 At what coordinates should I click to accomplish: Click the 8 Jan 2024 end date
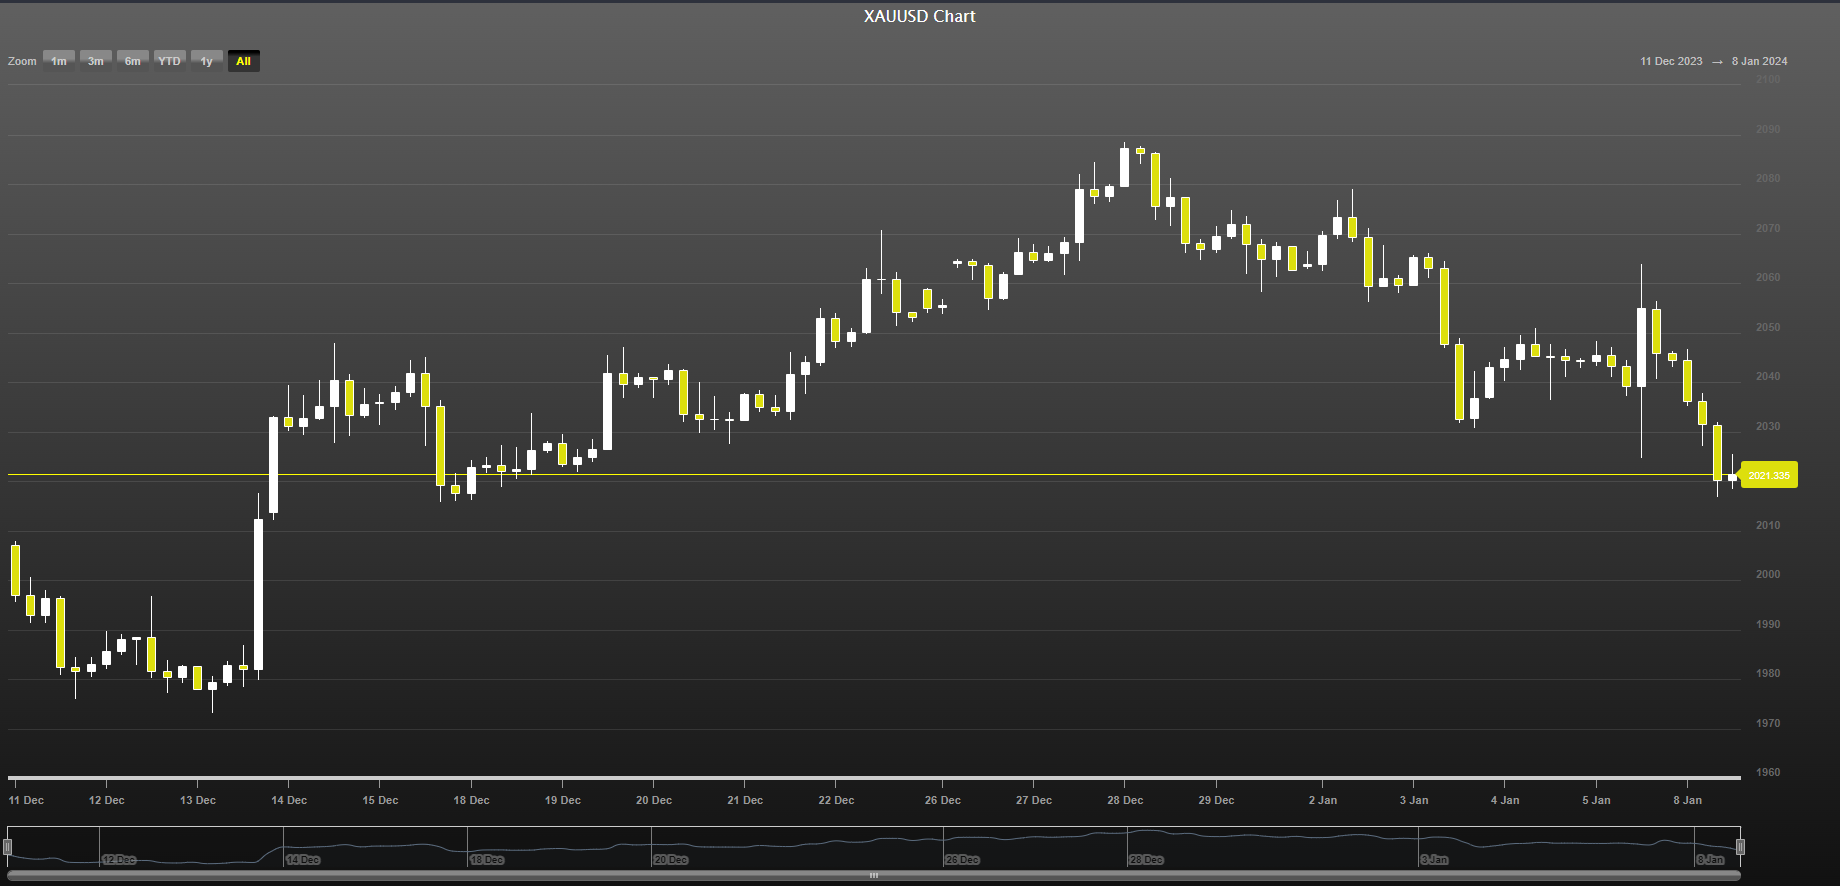[x=1760, y=61]
